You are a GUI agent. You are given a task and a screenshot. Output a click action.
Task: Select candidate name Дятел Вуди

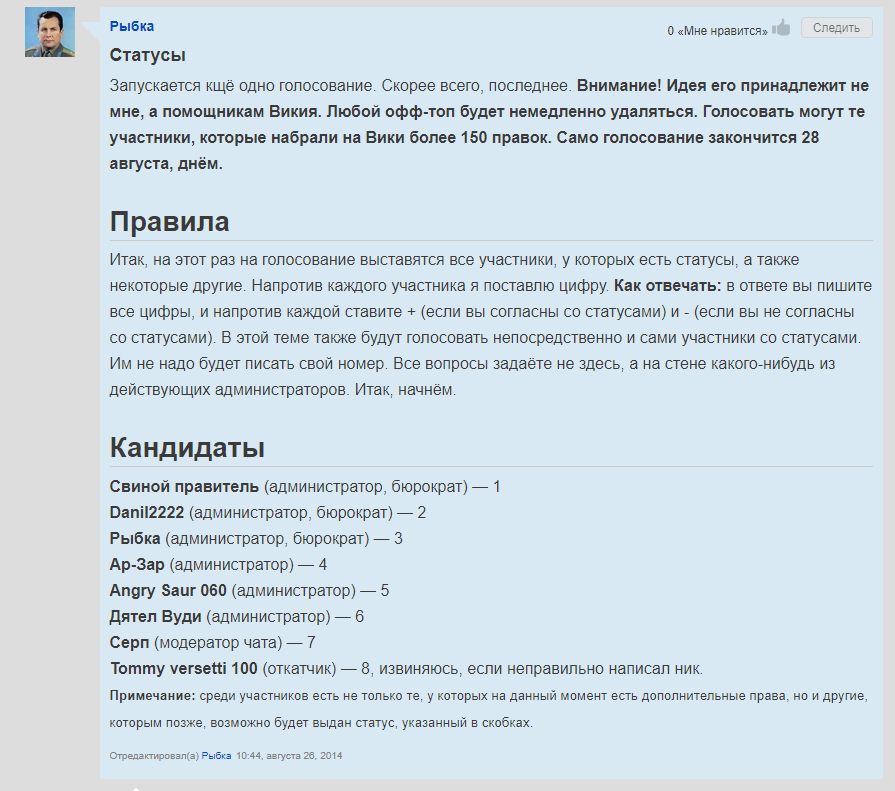point(155,617)
